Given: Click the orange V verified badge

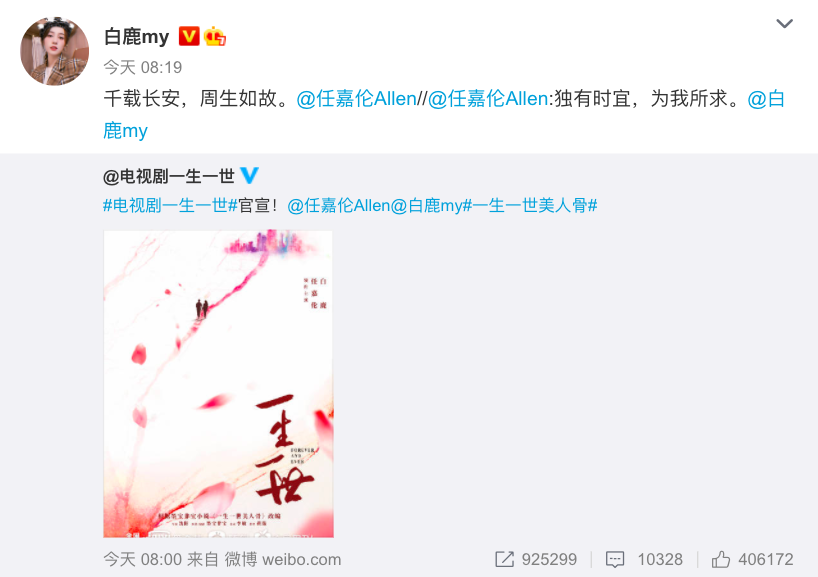Looking at the screenshot, I should pos(189,37).
